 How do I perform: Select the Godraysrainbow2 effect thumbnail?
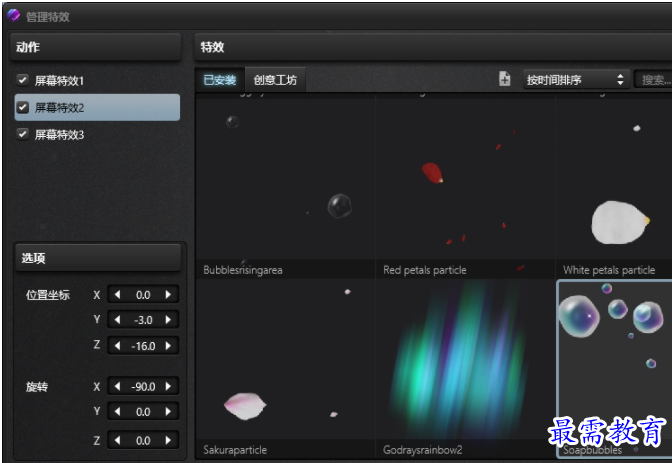tap(465, 369)
